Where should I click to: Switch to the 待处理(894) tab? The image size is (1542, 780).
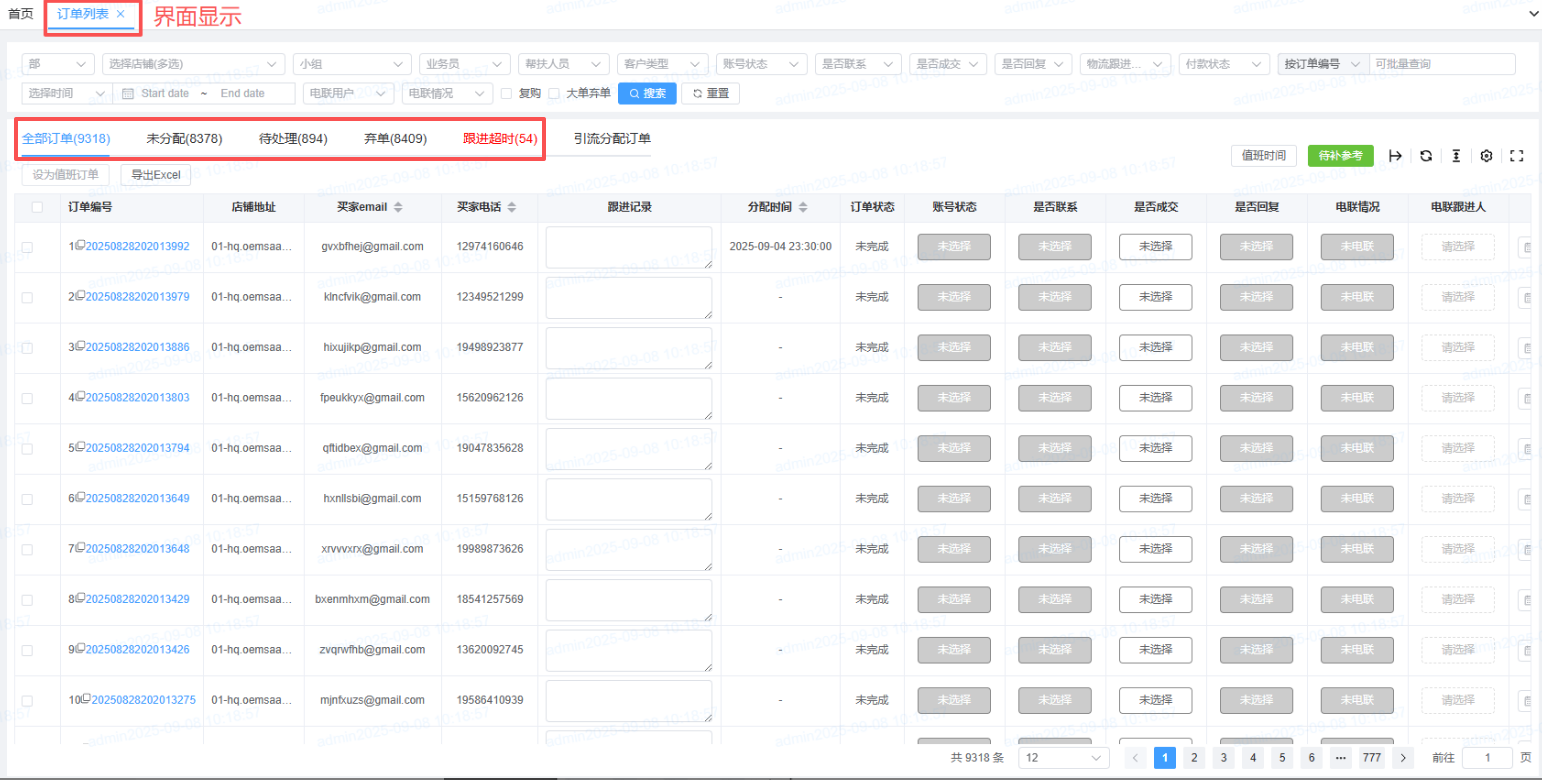point(293,139)
